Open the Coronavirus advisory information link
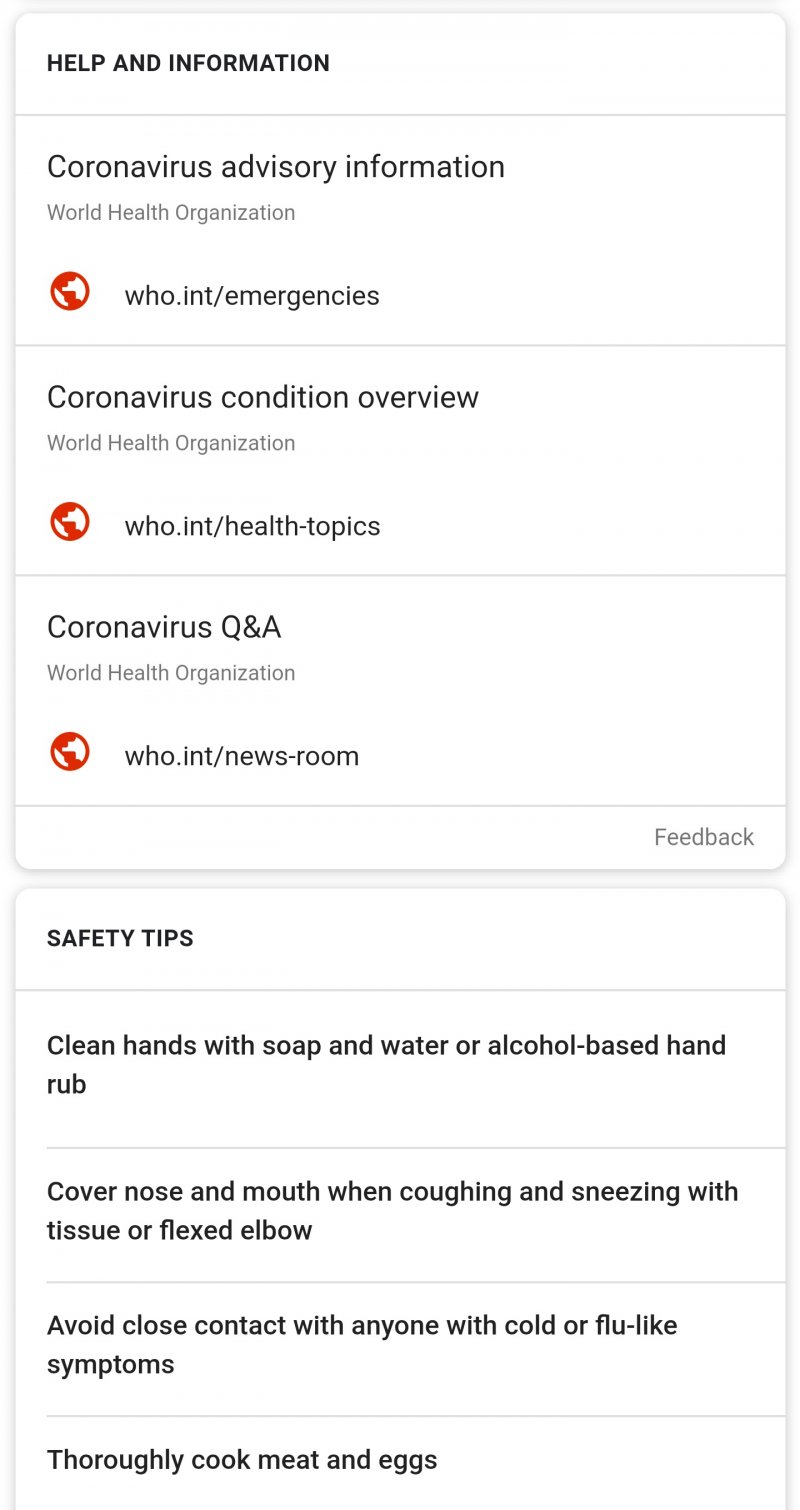 (x=276, y=167)
